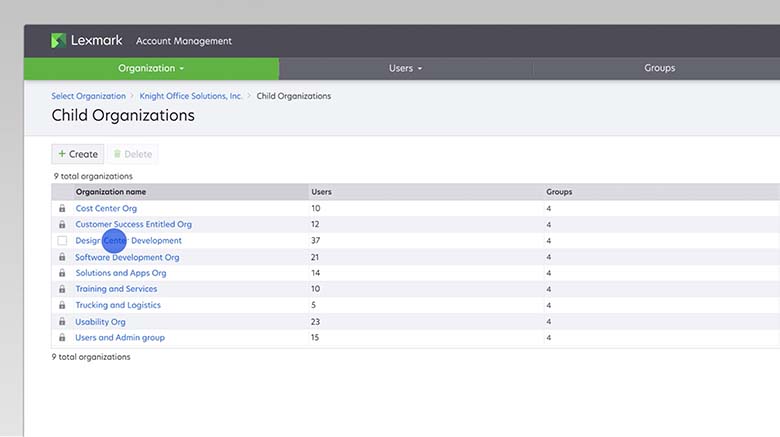780x437 pixels.
Task: Click lock icon beside Cost Center Org
Action: pos(62,209)
